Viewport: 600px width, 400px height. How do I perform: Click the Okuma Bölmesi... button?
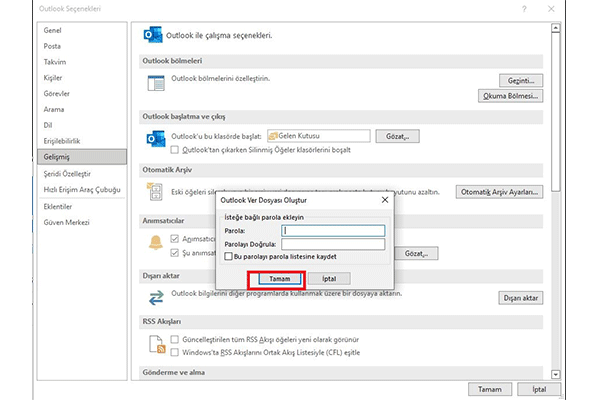[x=510, y=96]
